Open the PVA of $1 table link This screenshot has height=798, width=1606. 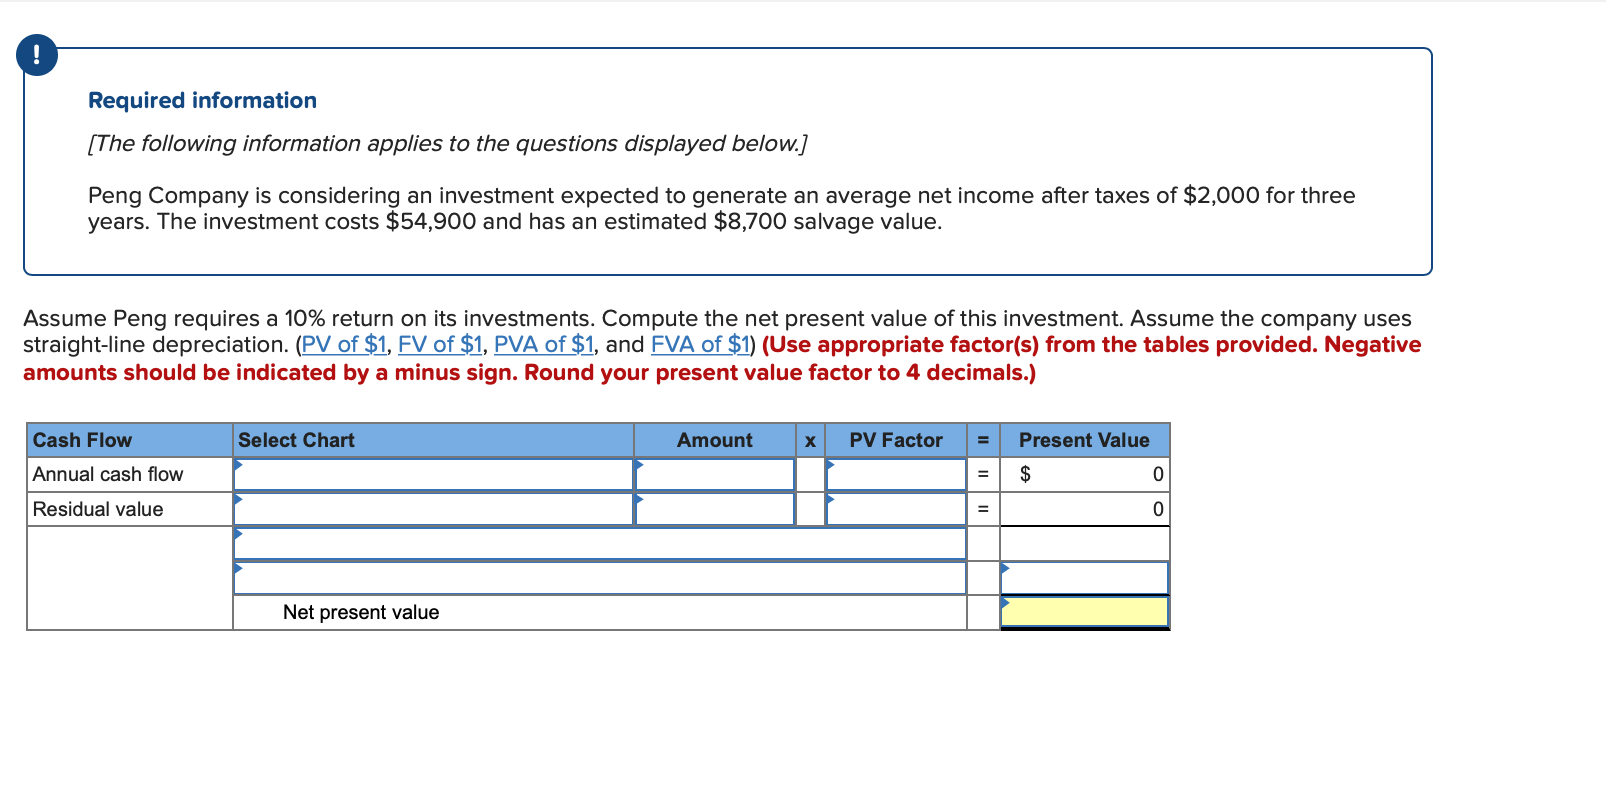pyautogui.click(x=544, y=345)
